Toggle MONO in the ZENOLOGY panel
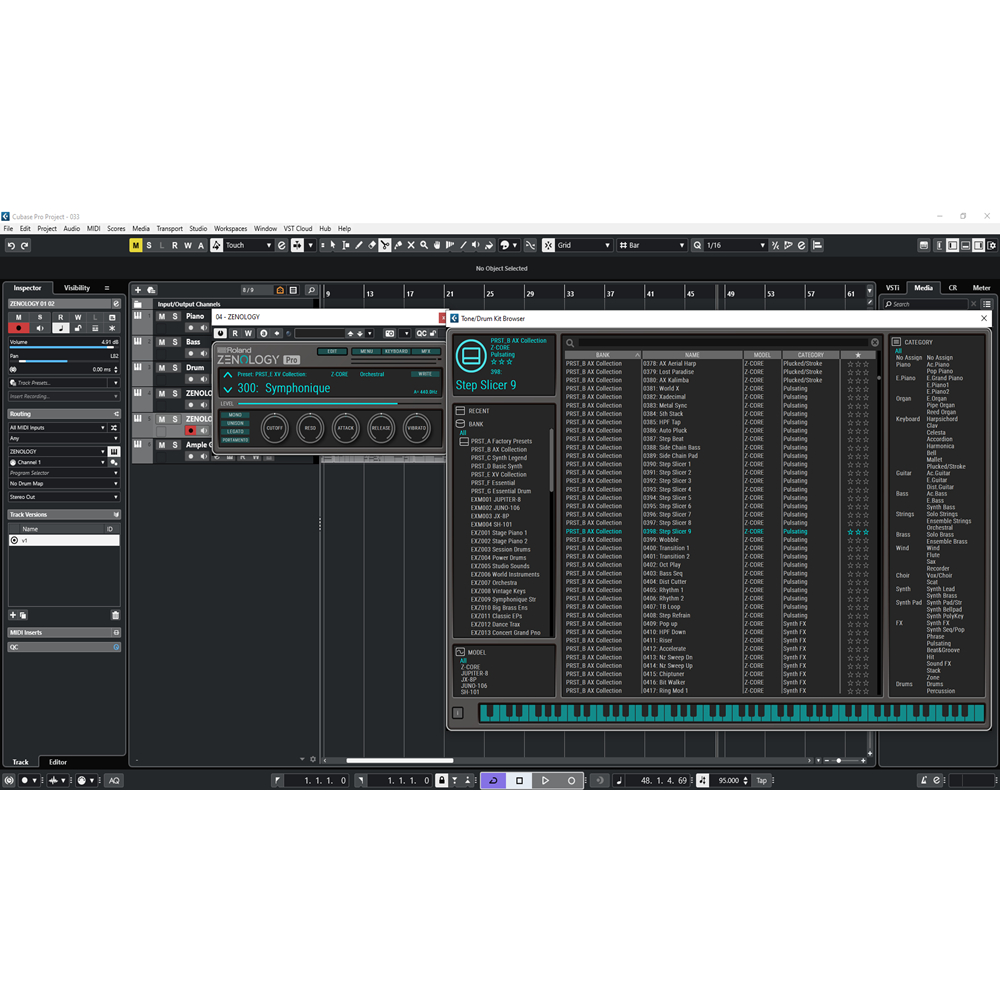1000x1000 pixels. (x=235, y=415)
